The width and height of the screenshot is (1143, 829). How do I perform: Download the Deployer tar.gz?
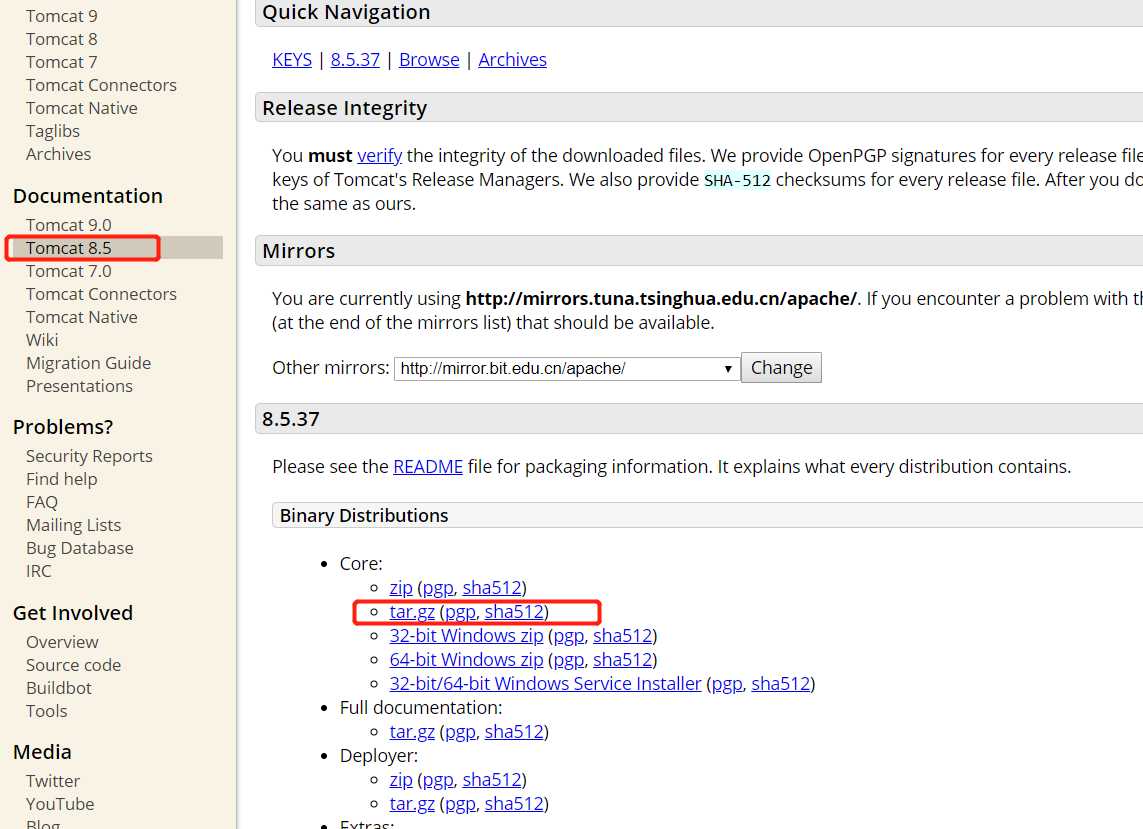(412, 804)
